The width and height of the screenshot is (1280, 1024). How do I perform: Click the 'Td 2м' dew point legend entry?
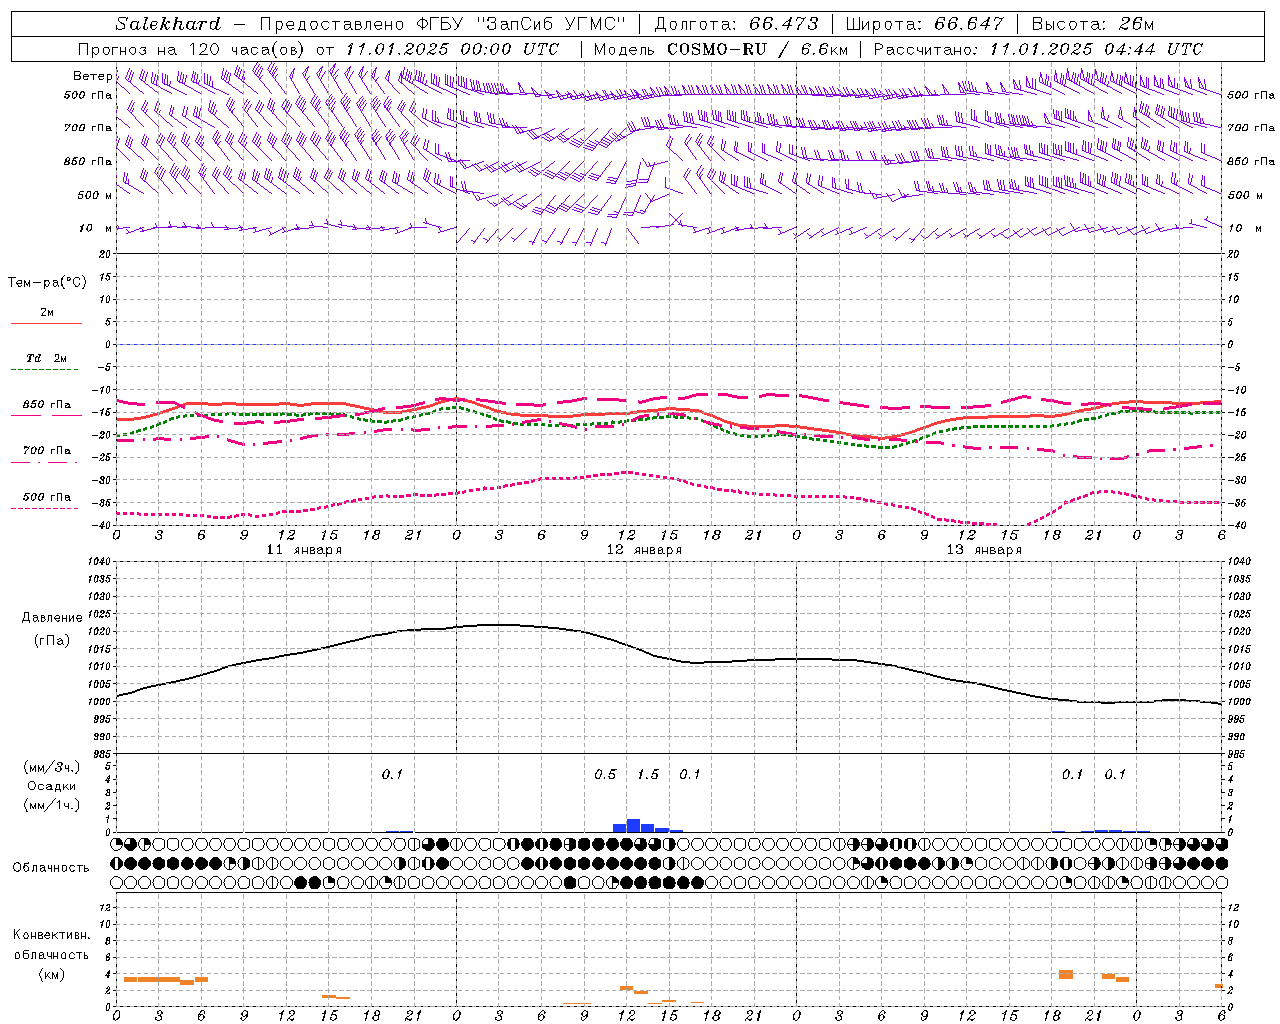(x=47, y=358)
